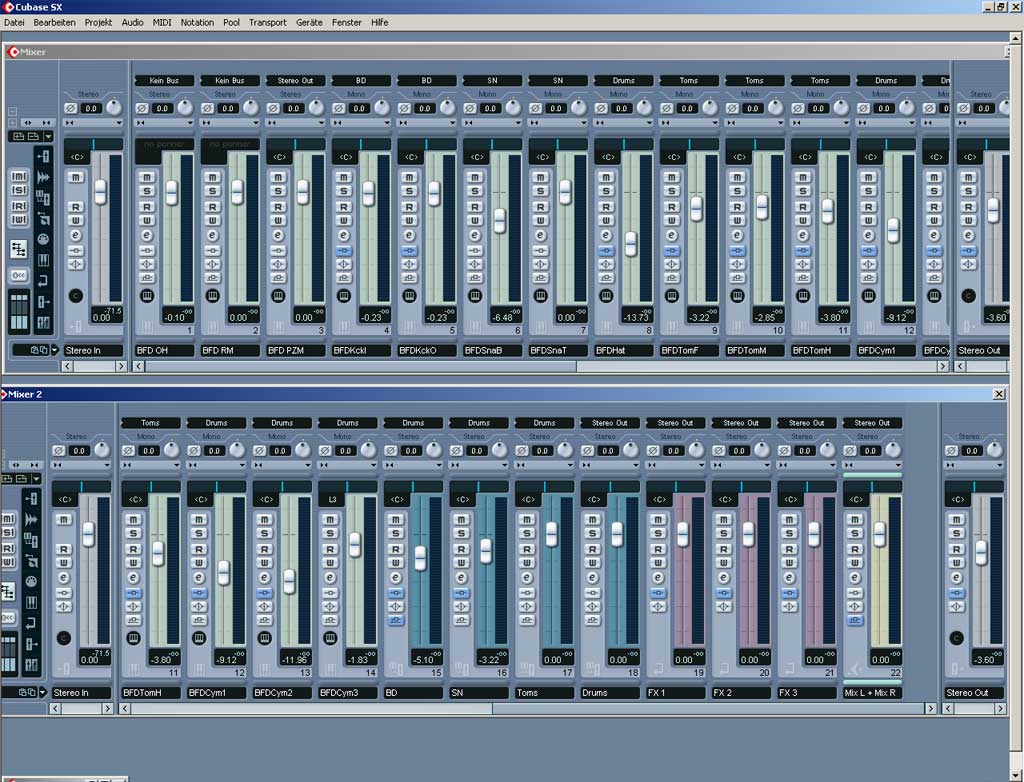This screenshot has width=1024, height=782.
Task: Bypass inserts on the BFDKckI channel
Action: click(x=344, y=251)
